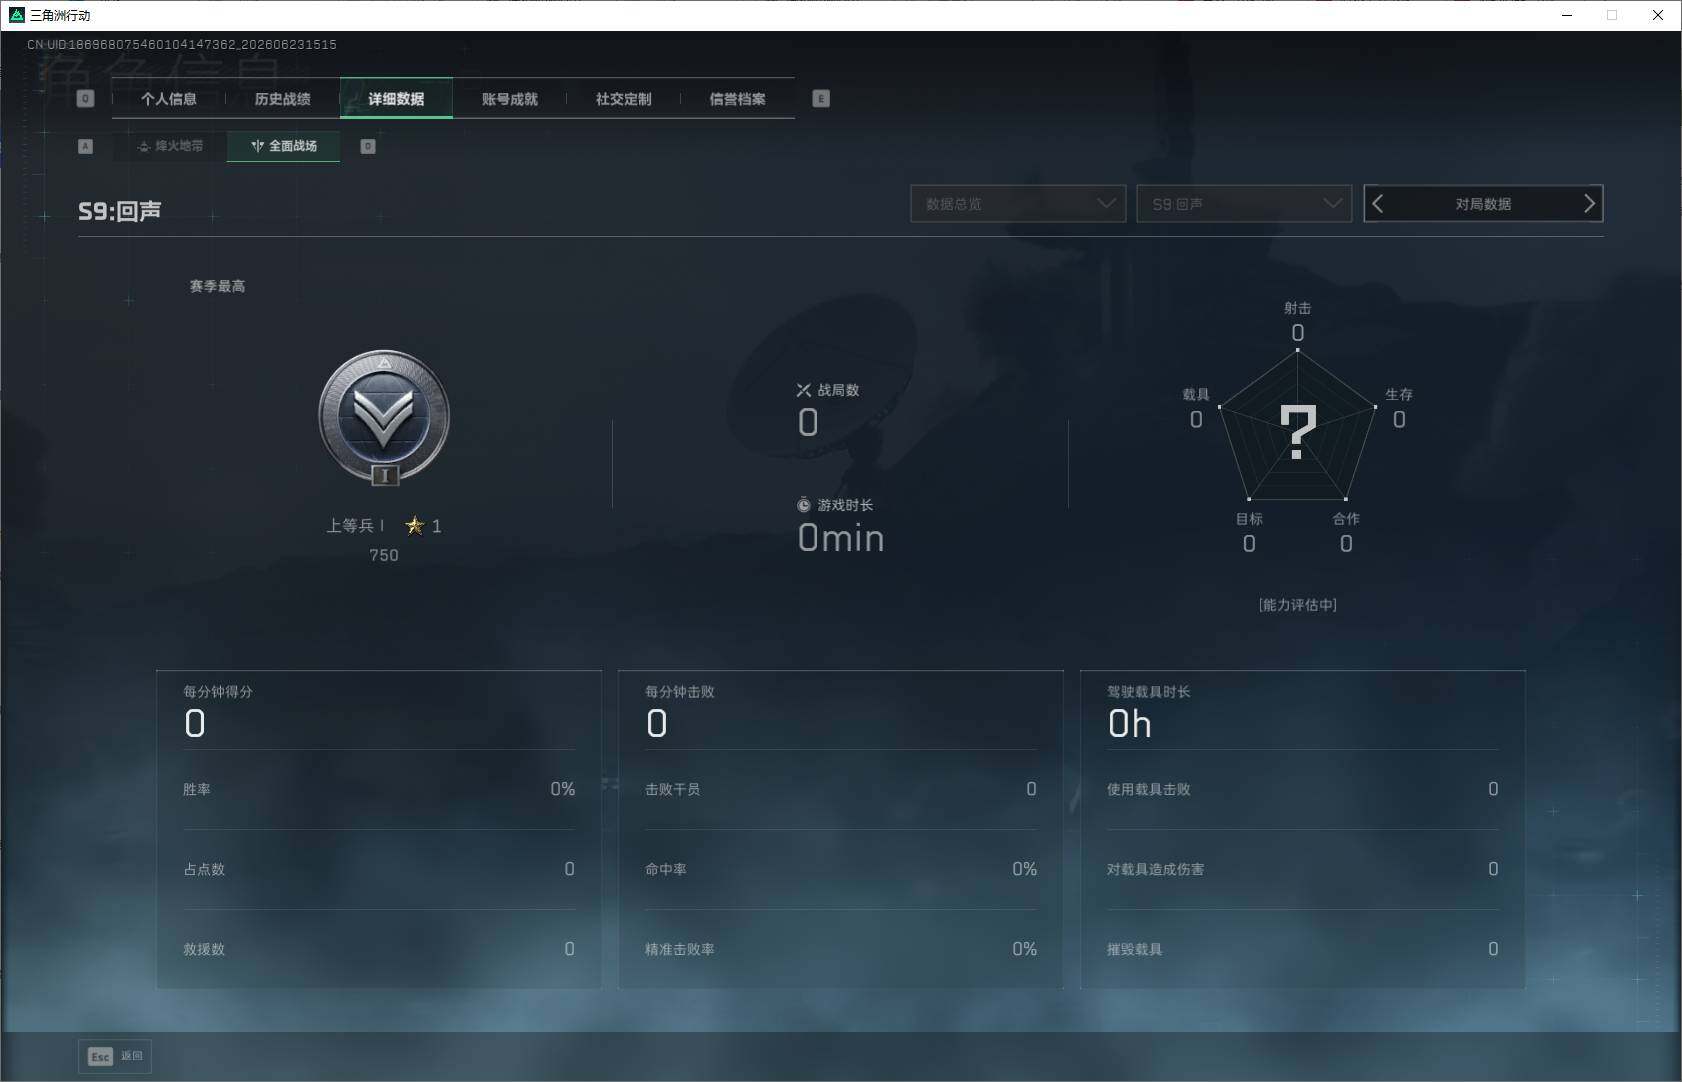Switch to 烽火地带 mode sub-tab
Viewport: 1682px width, 1082px height.
click(170, 146)
